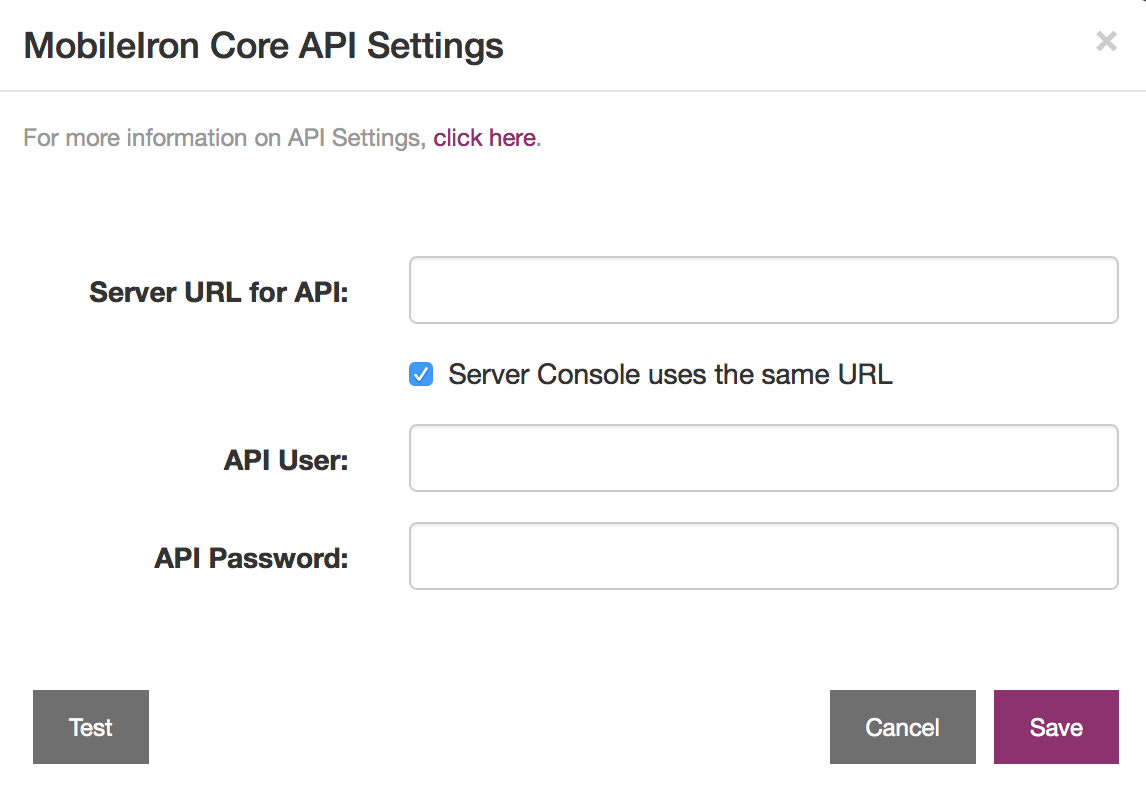Click the 'API User:' label

pos(286,460)
